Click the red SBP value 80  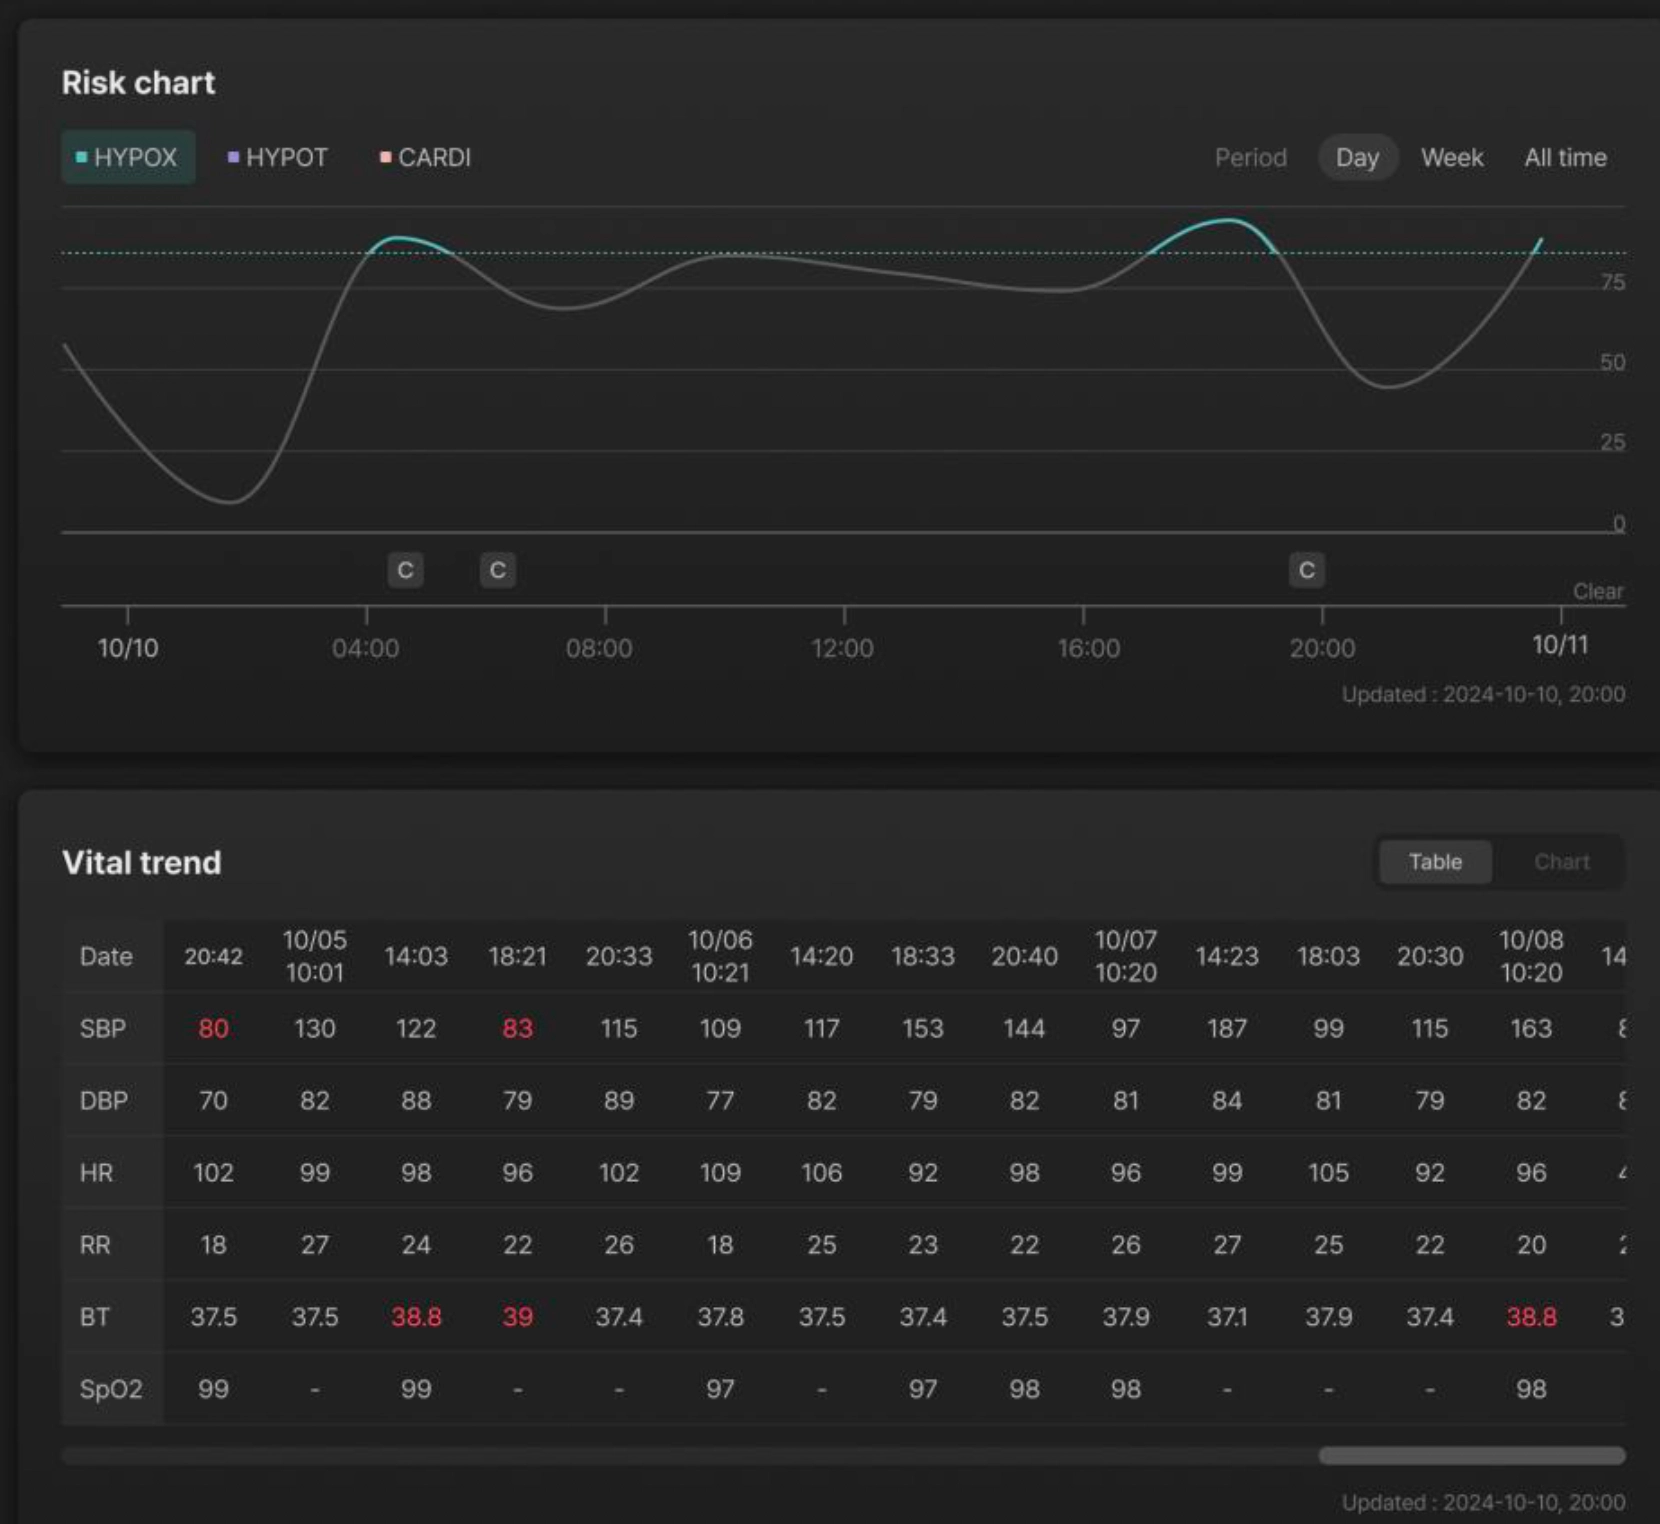pos(213,1028)
